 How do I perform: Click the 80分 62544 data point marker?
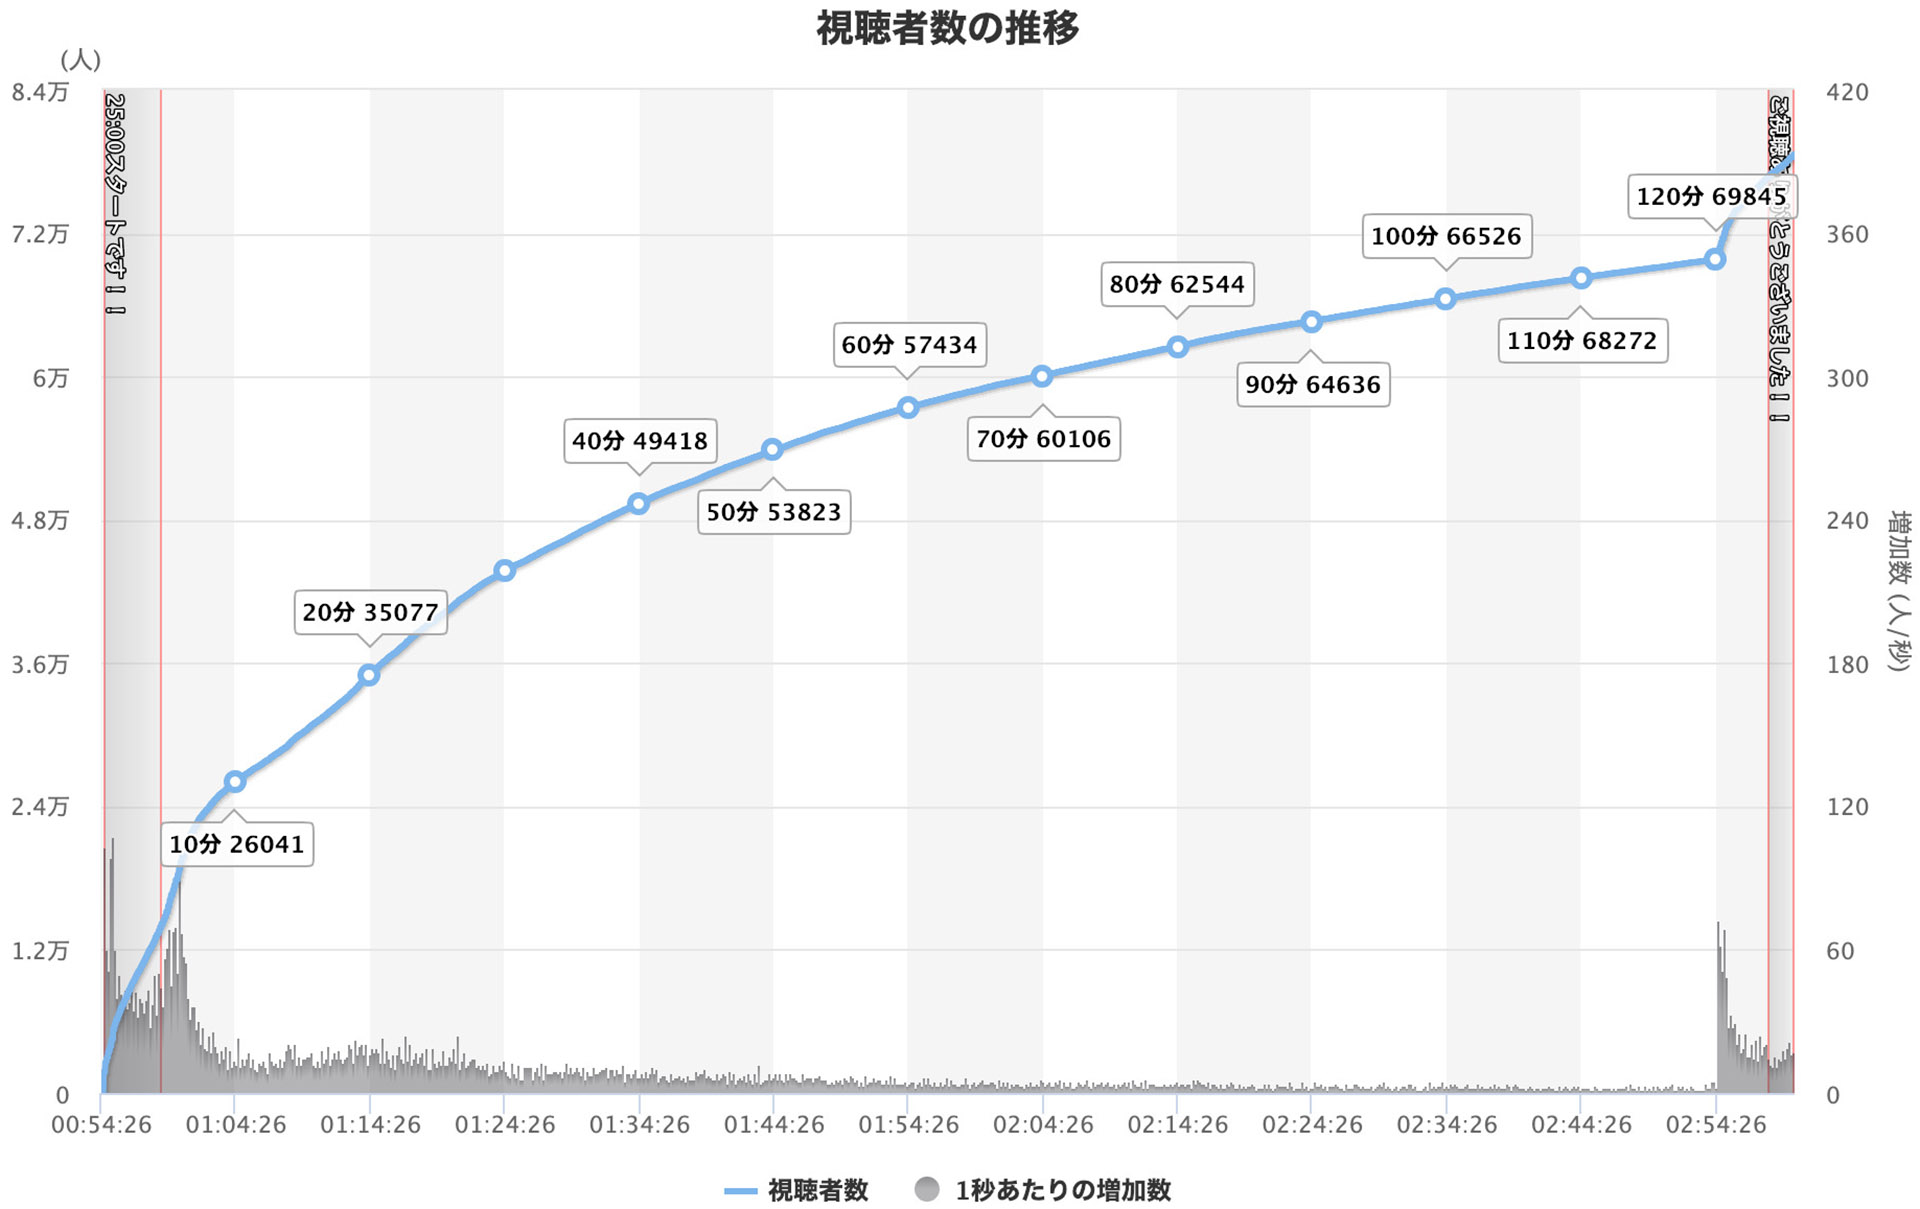(x=1178, y=346)
